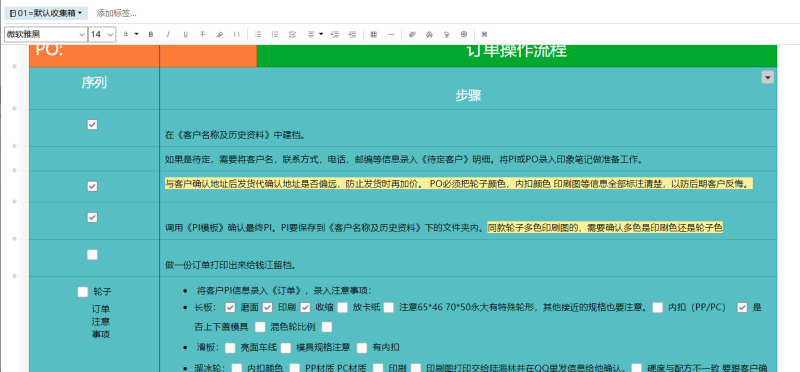This screenshot has width=800, height=372.
Task: Check the 混色轮比例 checkbox
Action: pos(260,327)
